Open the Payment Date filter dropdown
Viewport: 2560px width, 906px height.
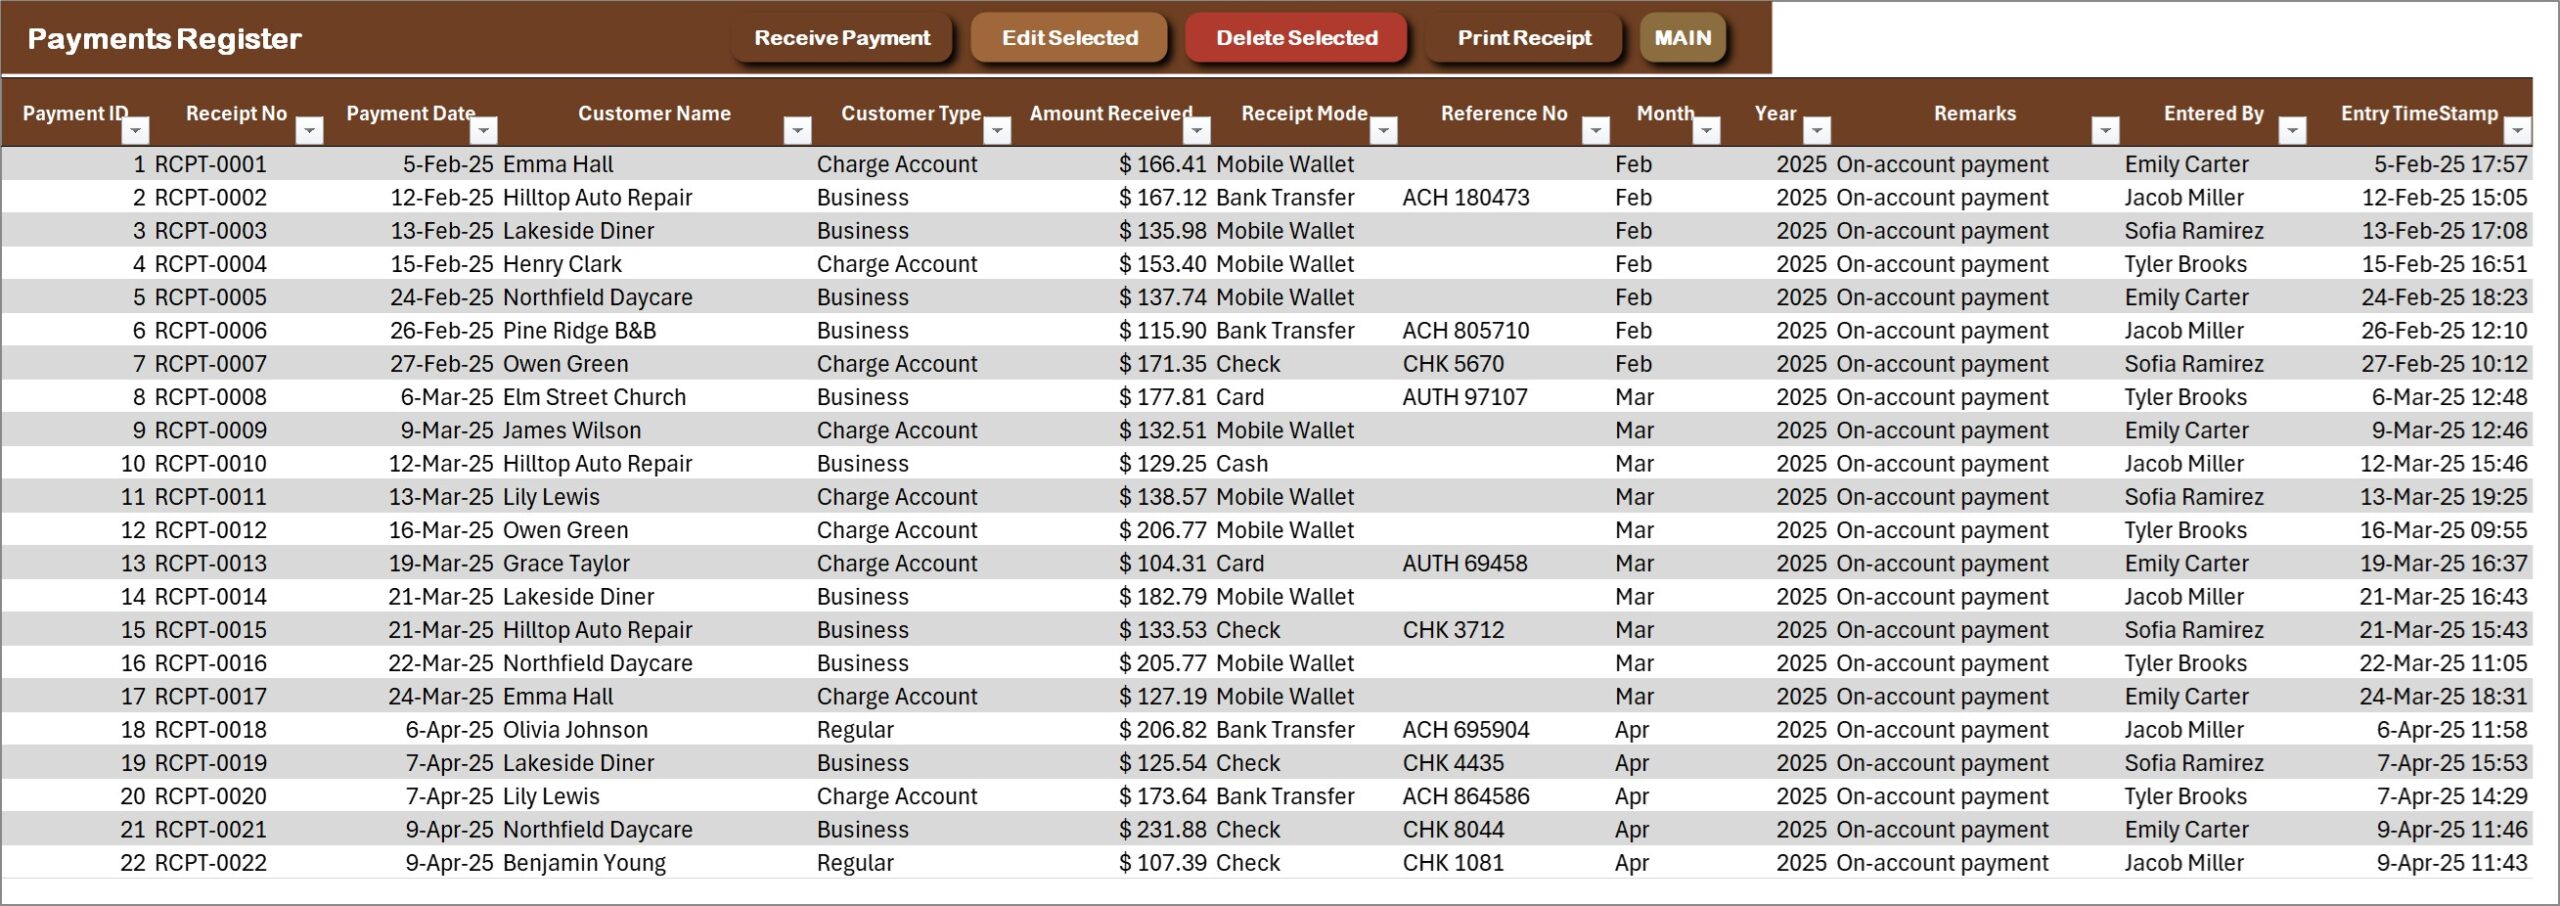tap(484, 130)
